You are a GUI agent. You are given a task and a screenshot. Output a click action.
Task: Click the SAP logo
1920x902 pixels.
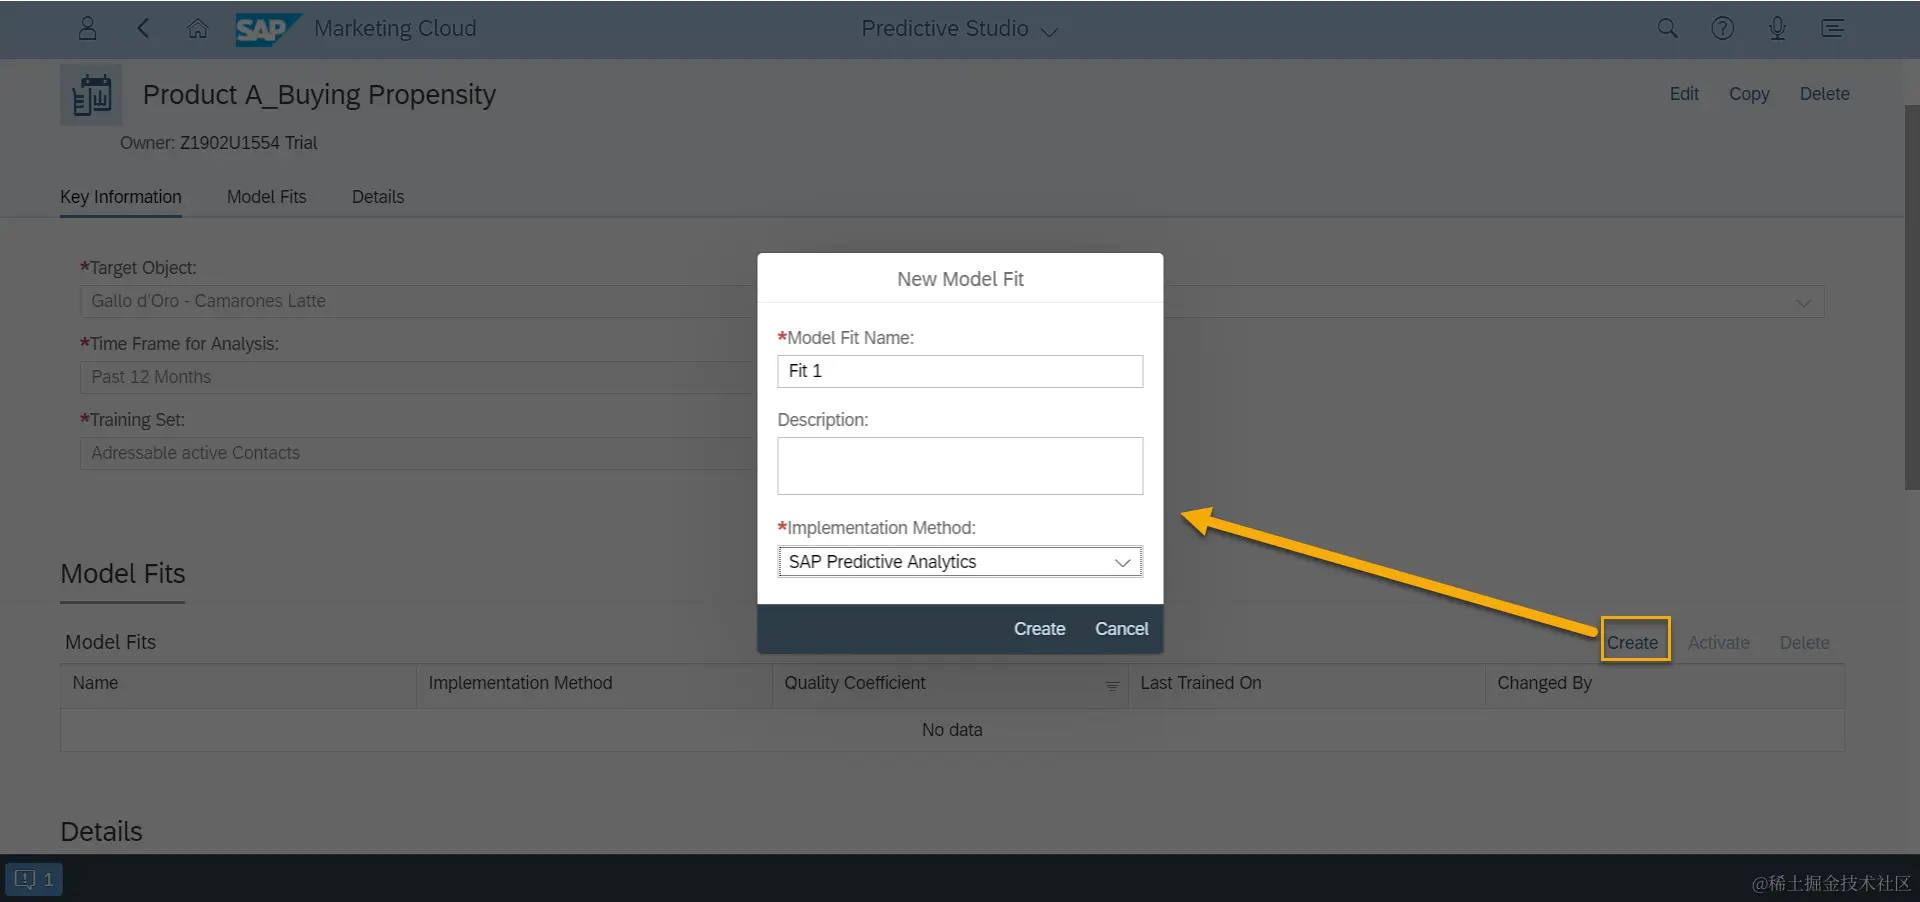pos(267,29)
